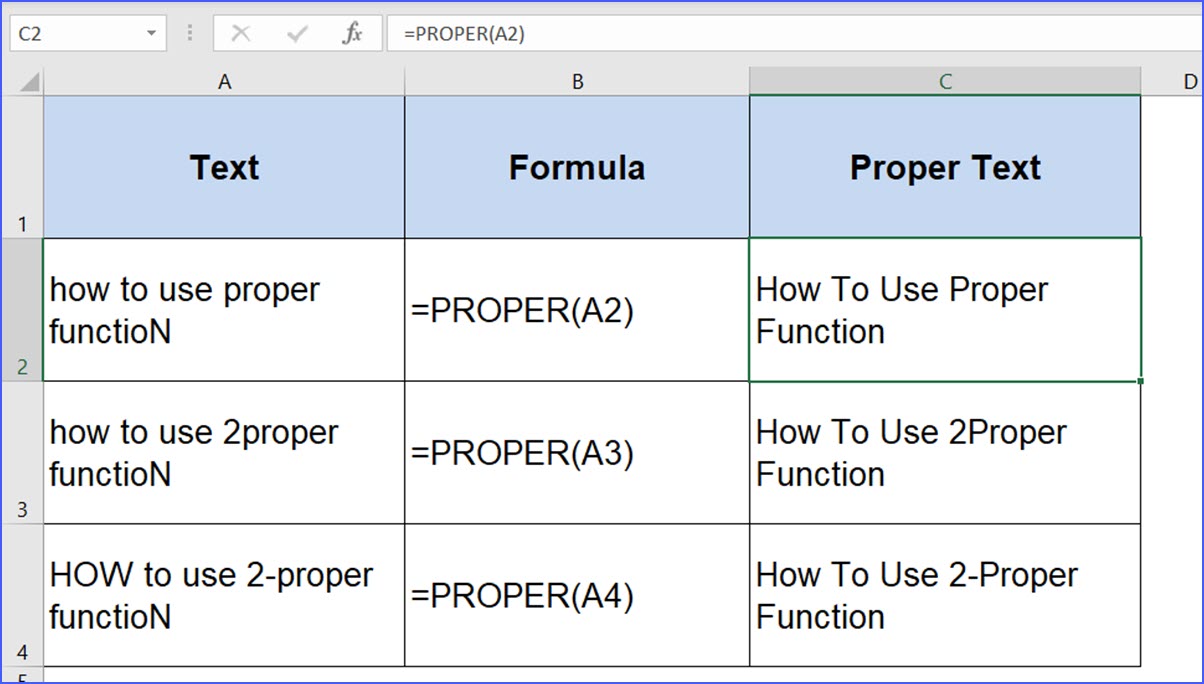Select row header 2
The width and height of the screenshot is (1204, 684).
point(22,310)
